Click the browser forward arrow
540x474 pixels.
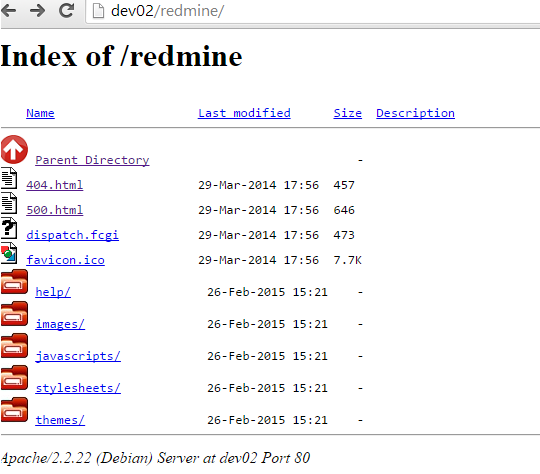click(37, 11)
